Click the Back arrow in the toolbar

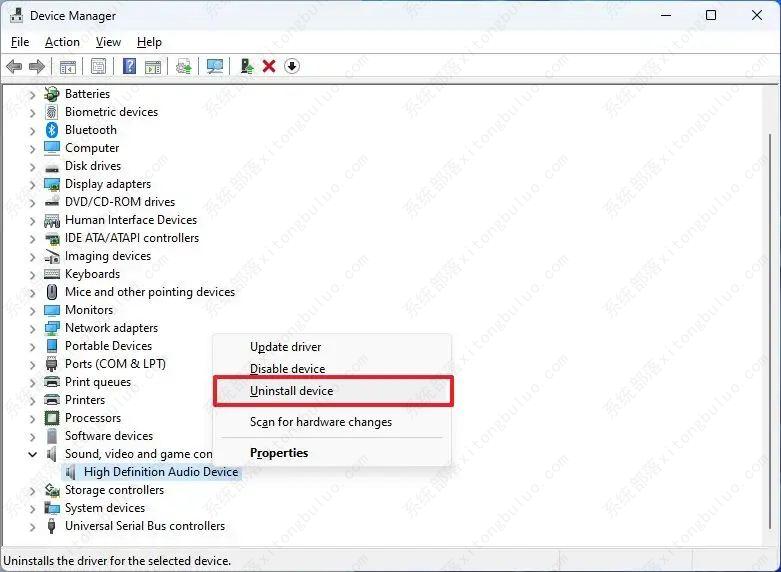[14, 66]
